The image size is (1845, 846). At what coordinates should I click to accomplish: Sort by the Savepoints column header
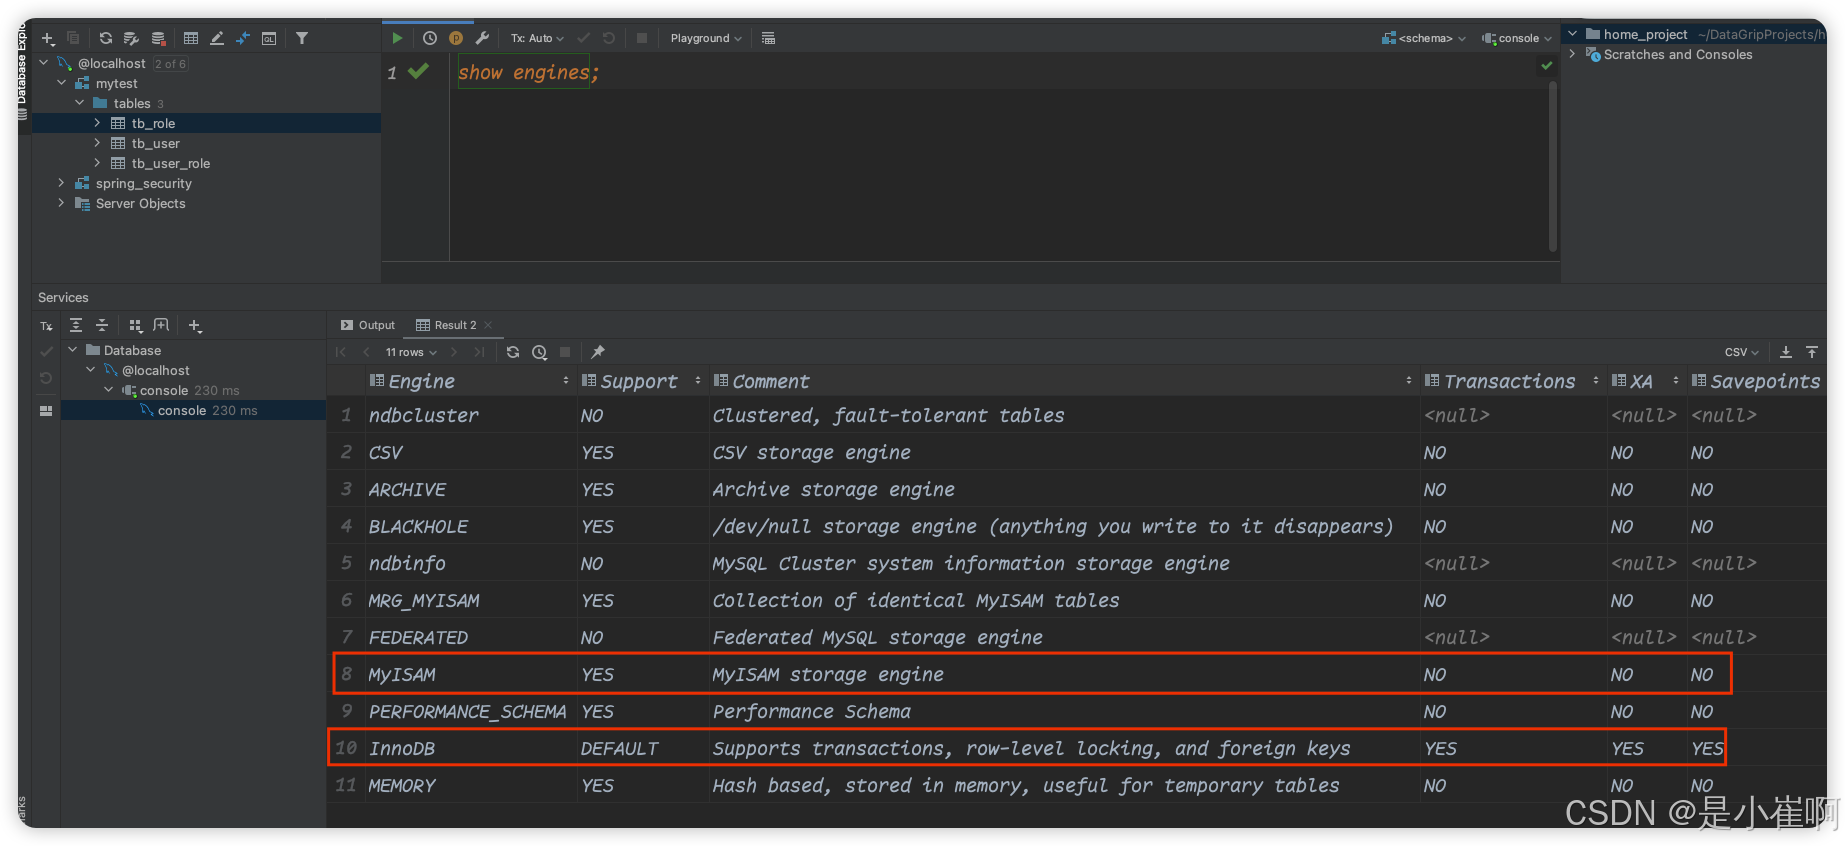point(1756,381)
